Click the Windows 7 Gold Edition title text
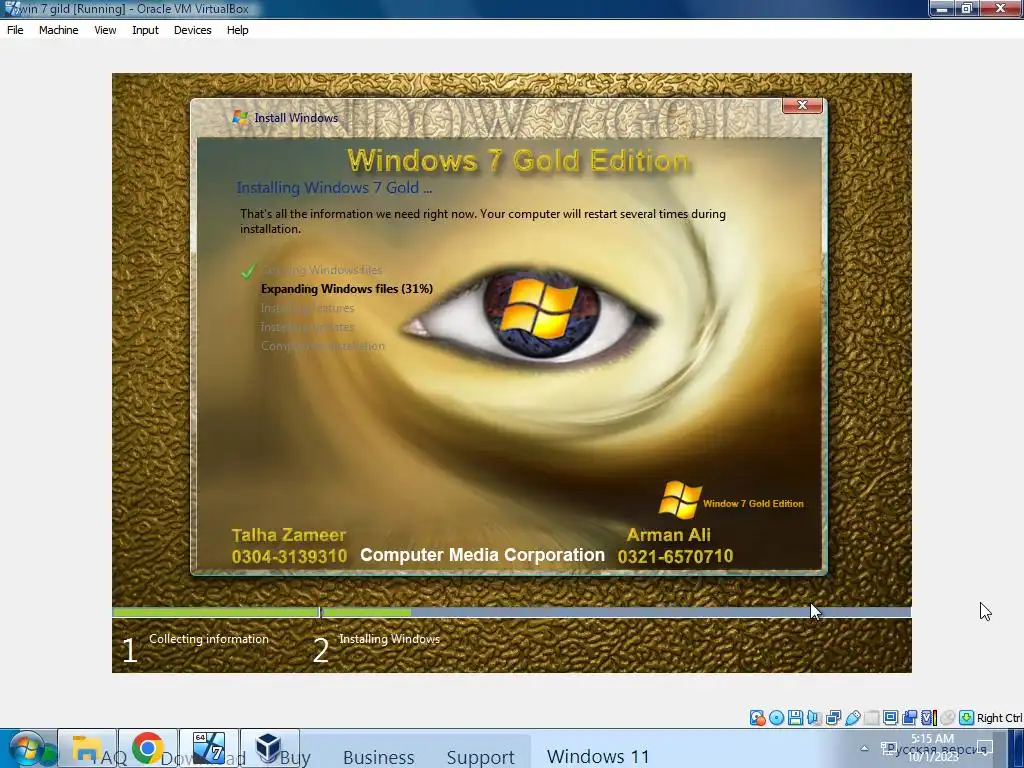 [x=518, y=161]
